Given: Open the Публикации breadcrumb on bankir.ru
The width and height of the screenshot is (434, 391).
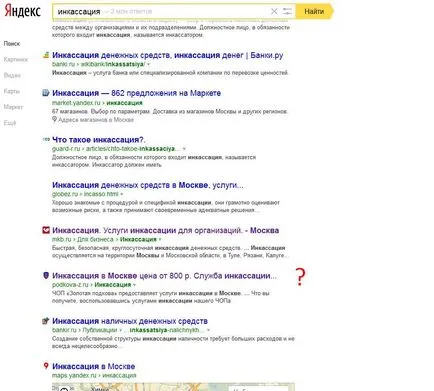Looking at the screenshot, I should 100,330.
